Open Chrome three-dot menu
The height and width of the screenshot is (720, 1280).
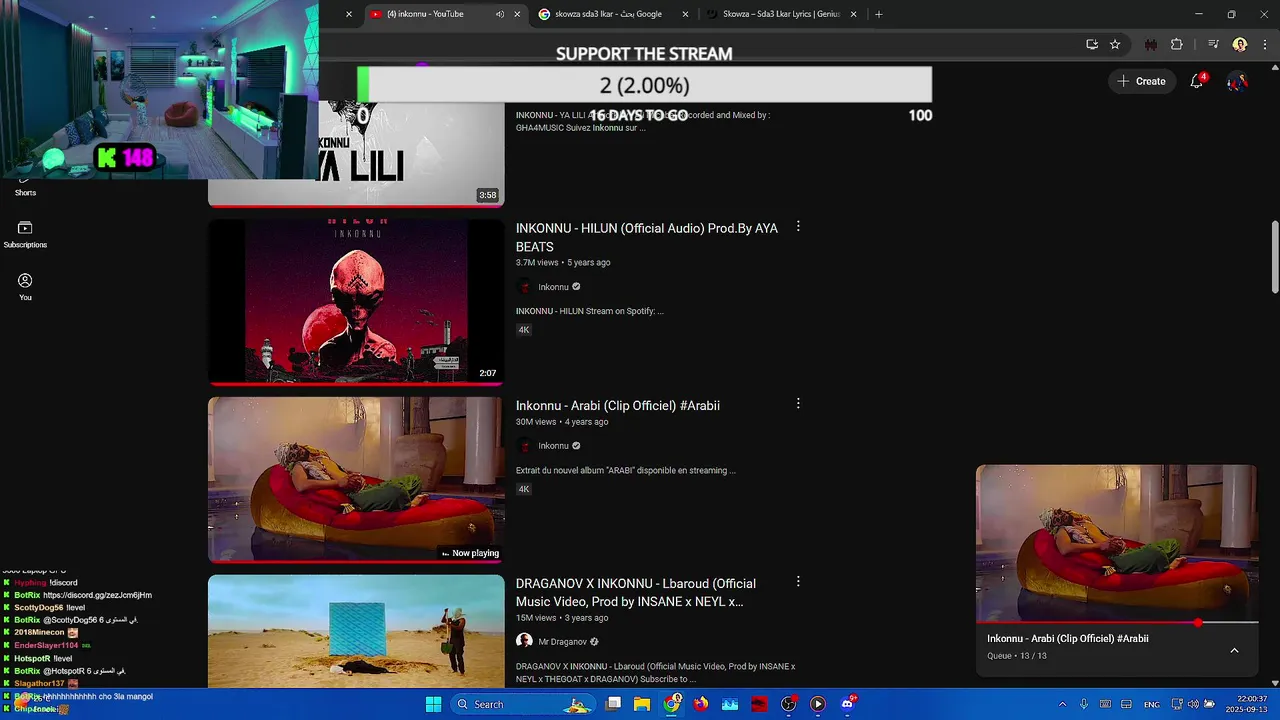point(1265,44)
